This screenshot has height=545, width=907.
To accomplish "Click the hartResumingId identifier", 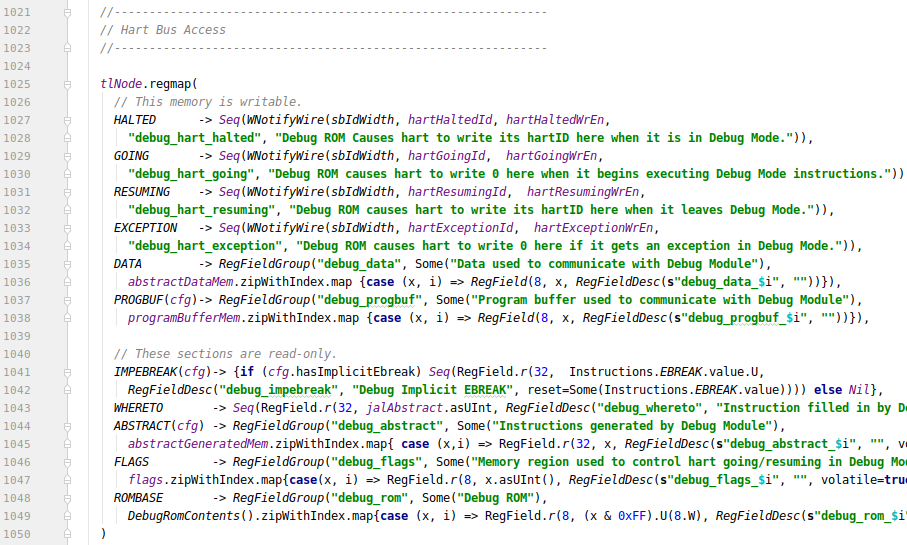I will tap(457, 192).
